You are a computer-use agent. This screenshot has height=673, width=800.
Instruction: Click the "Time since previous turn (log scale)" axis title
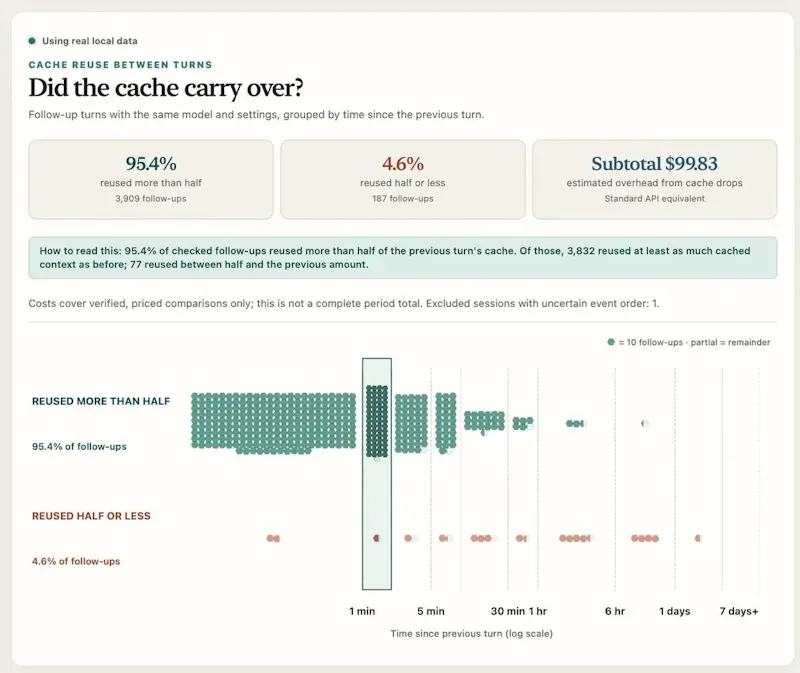click(471, 634)
